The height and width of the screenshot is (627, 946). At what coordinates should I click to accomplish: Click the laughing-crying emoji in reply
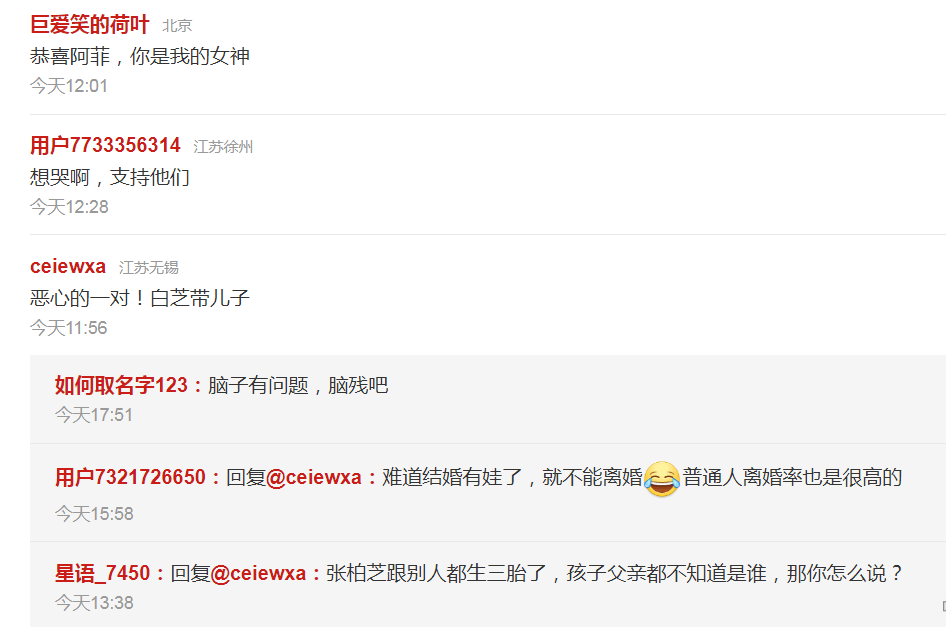click(662, 479)
